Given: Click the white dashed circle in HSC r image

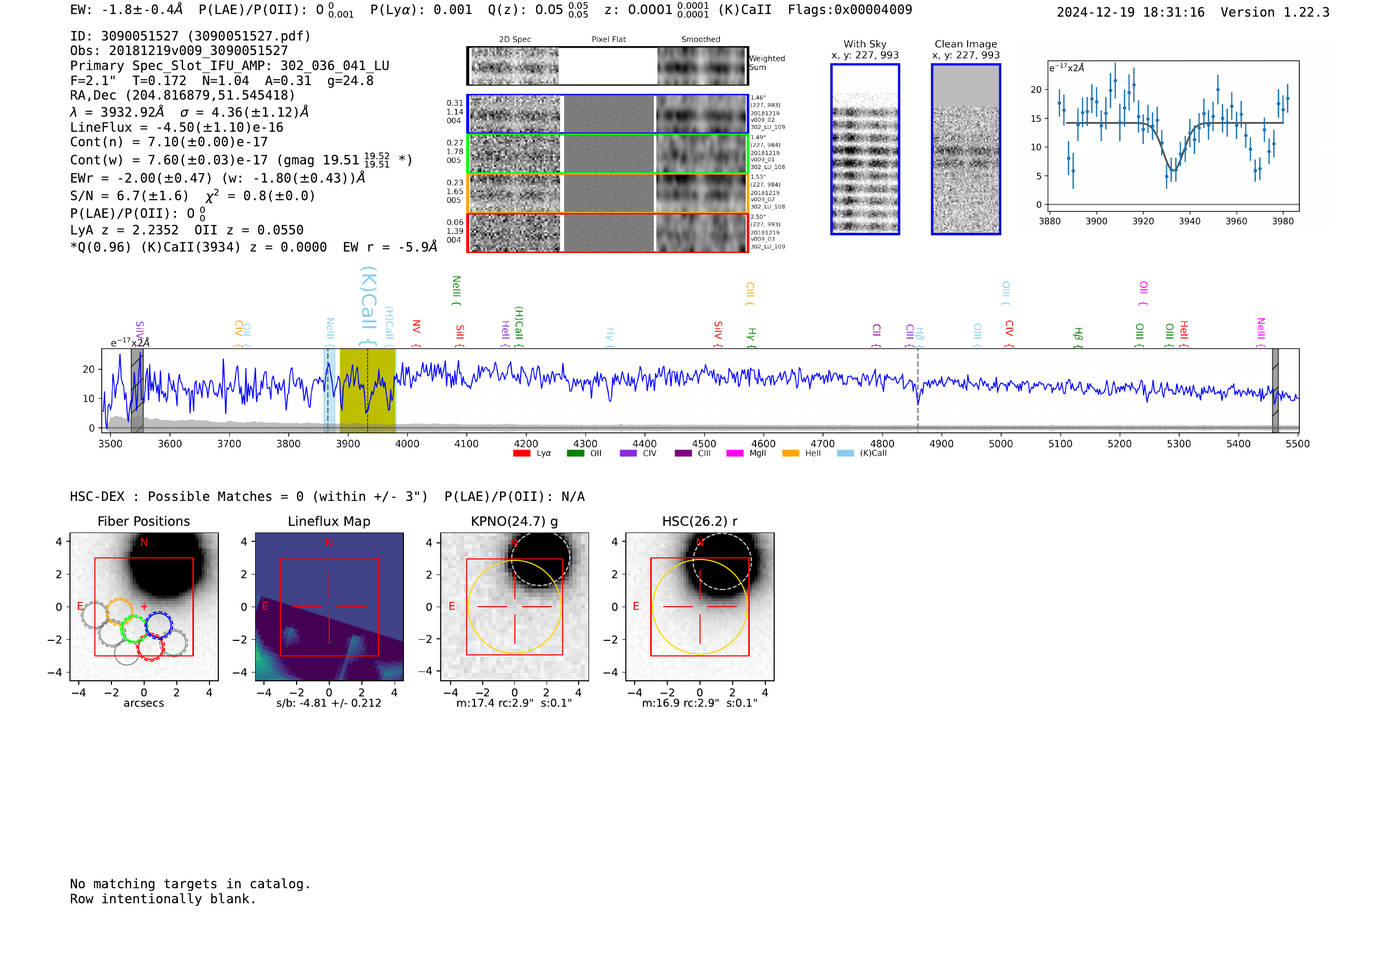Looking at the screenshot, I should tap(722, 561).
